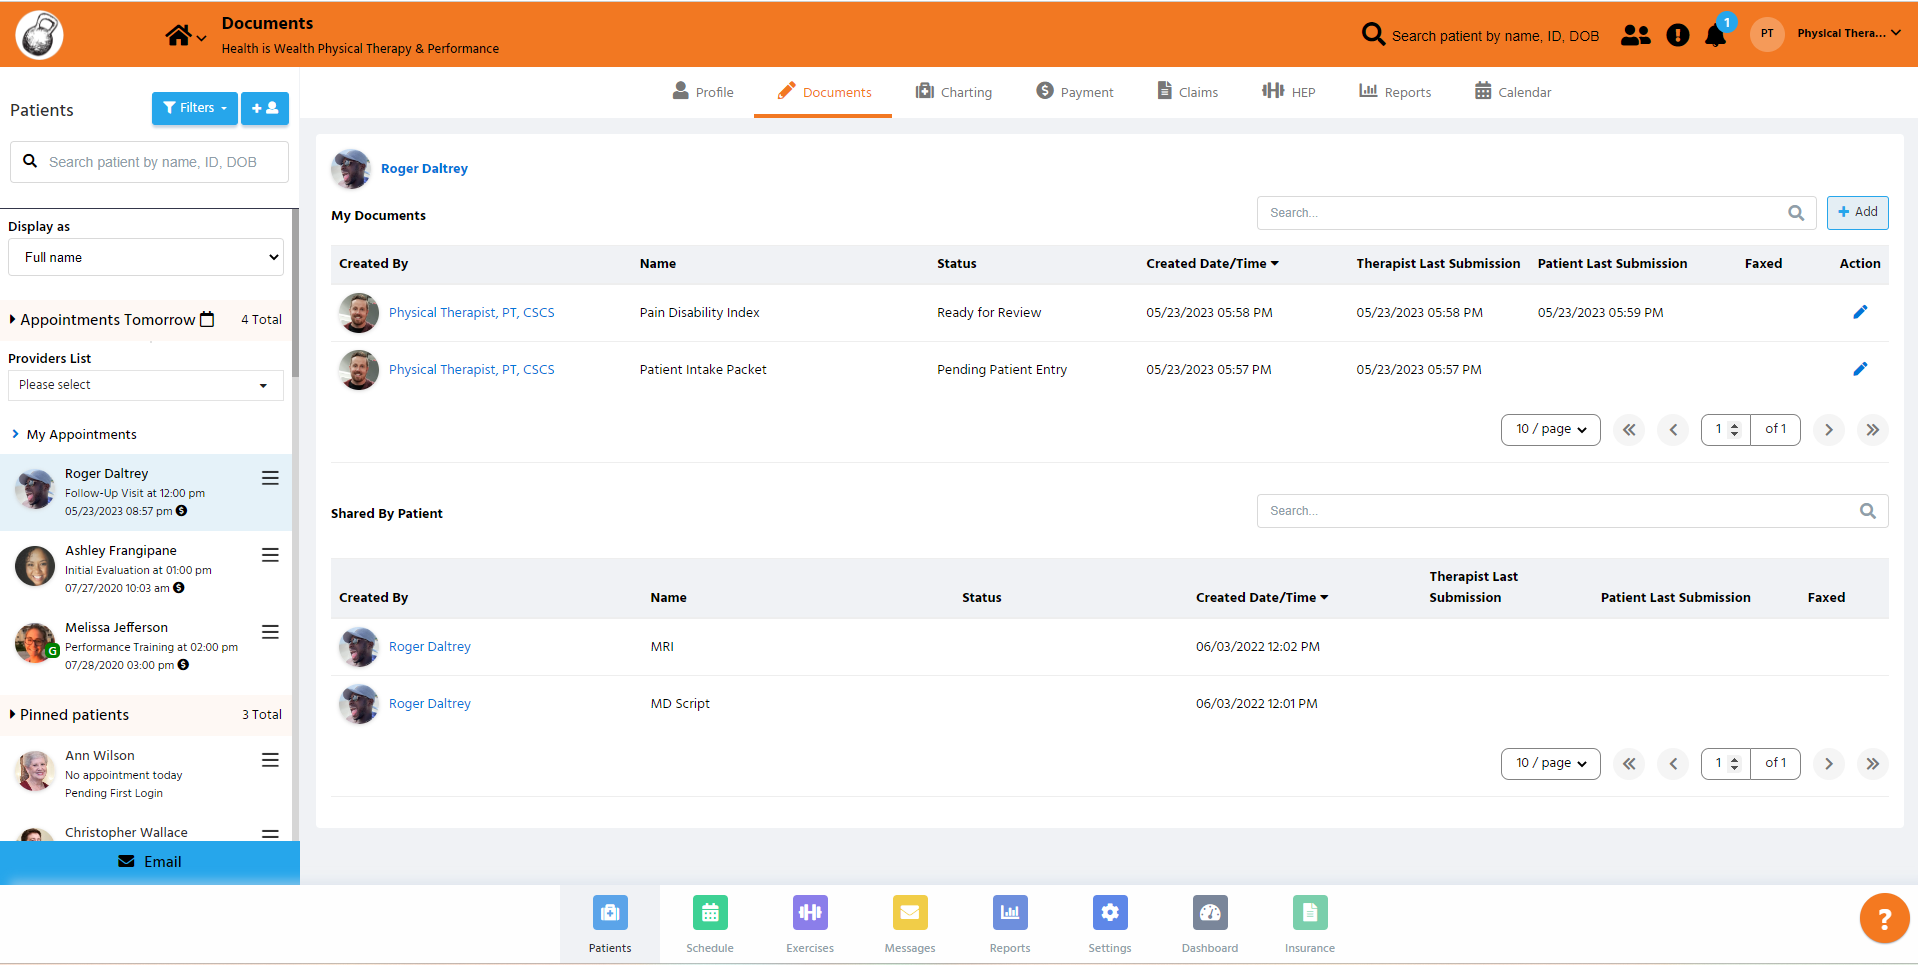This screenshot has height=965, width=1918.
Task: Click the add patient icon button
Action: 265,108
